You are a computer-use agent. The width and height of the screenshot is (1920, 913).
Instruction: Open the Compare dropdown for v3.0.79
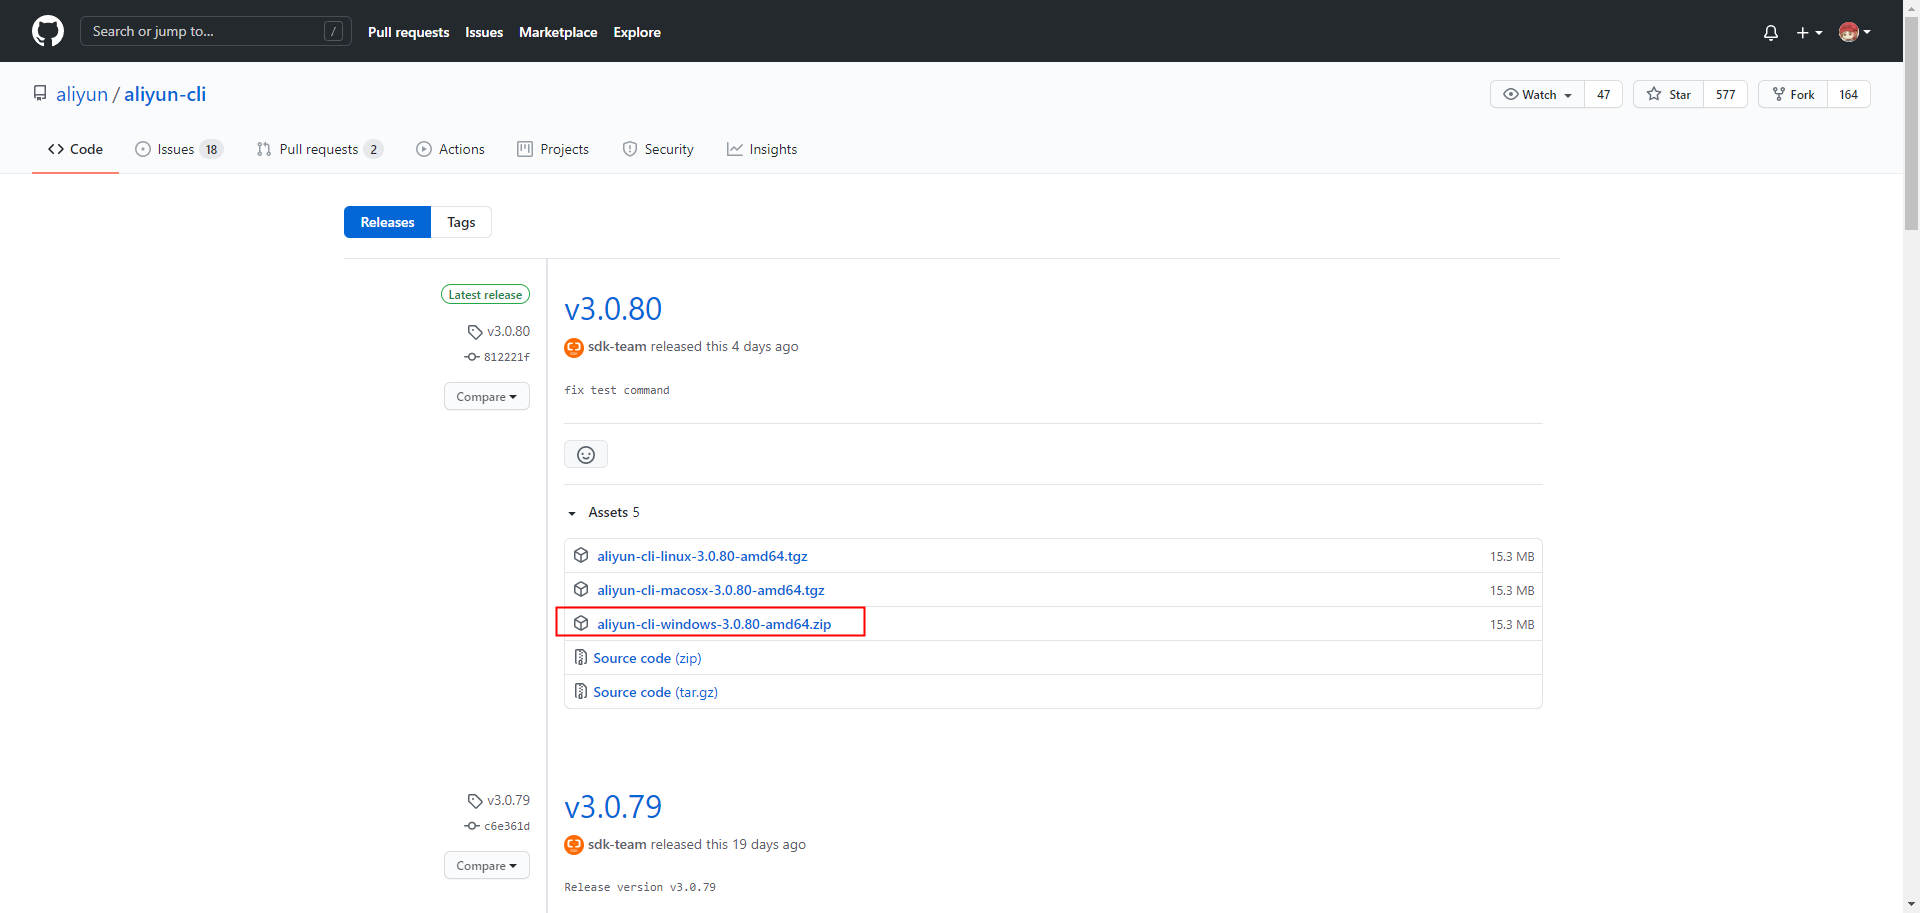click(486, 865)
